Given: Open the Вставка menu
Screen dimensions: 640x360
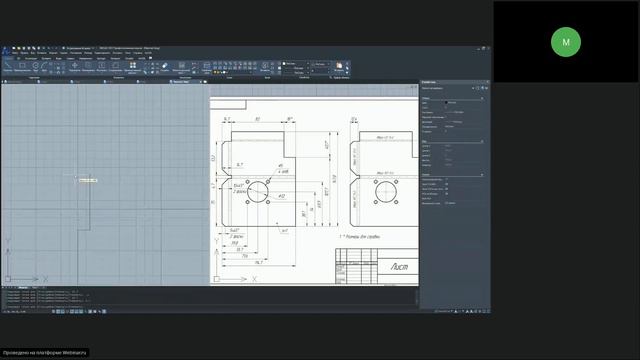Looking at the screenshot, I should tap(42, 53).
